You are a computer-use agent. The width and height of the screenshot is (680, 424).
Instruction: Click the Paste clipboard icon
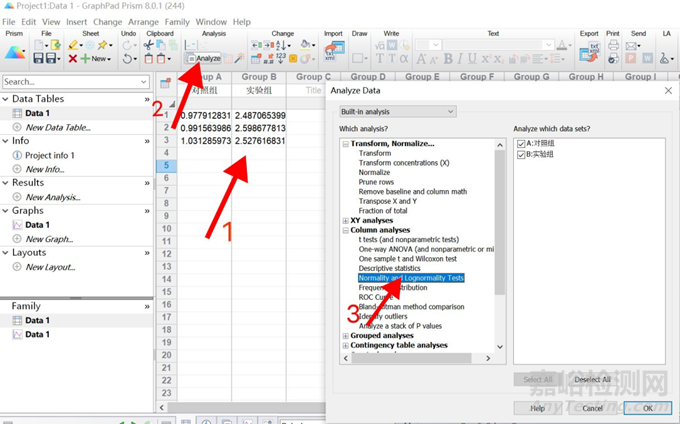point(149,58)
